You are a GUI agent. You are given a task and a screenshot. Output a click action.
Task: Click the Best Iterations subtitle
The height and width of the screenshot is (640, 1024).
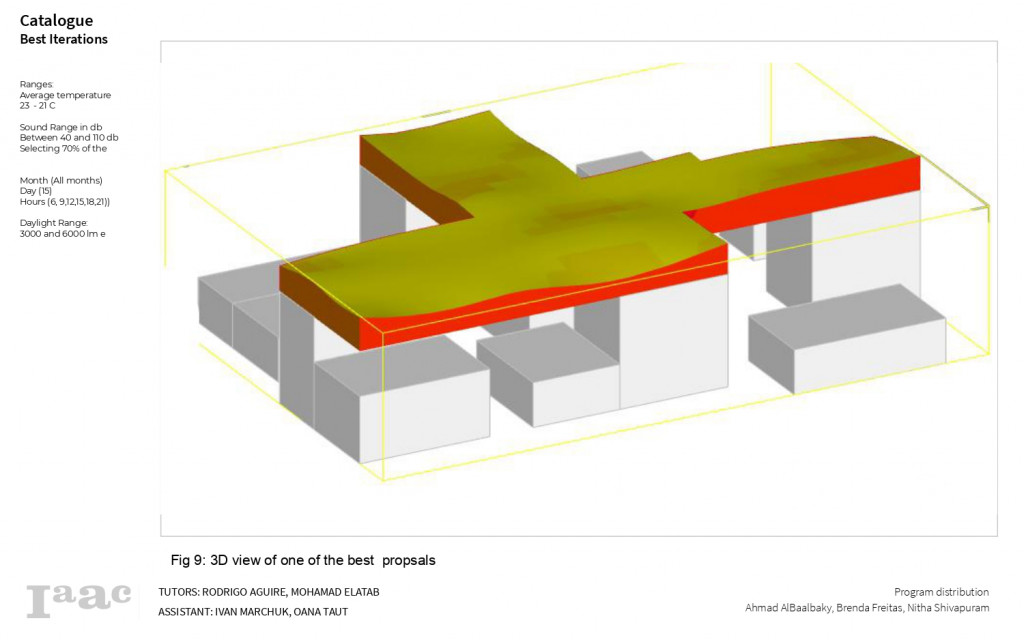click(64, 39)
